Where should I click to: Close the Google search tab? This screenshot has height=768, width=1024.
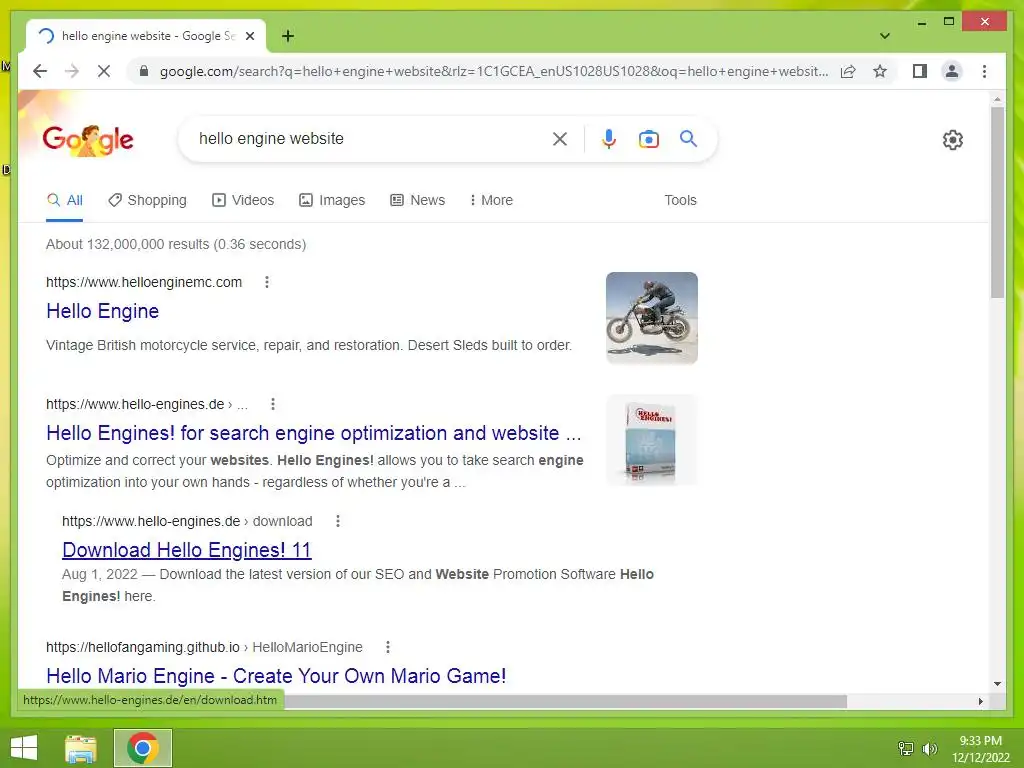point(249,36)
